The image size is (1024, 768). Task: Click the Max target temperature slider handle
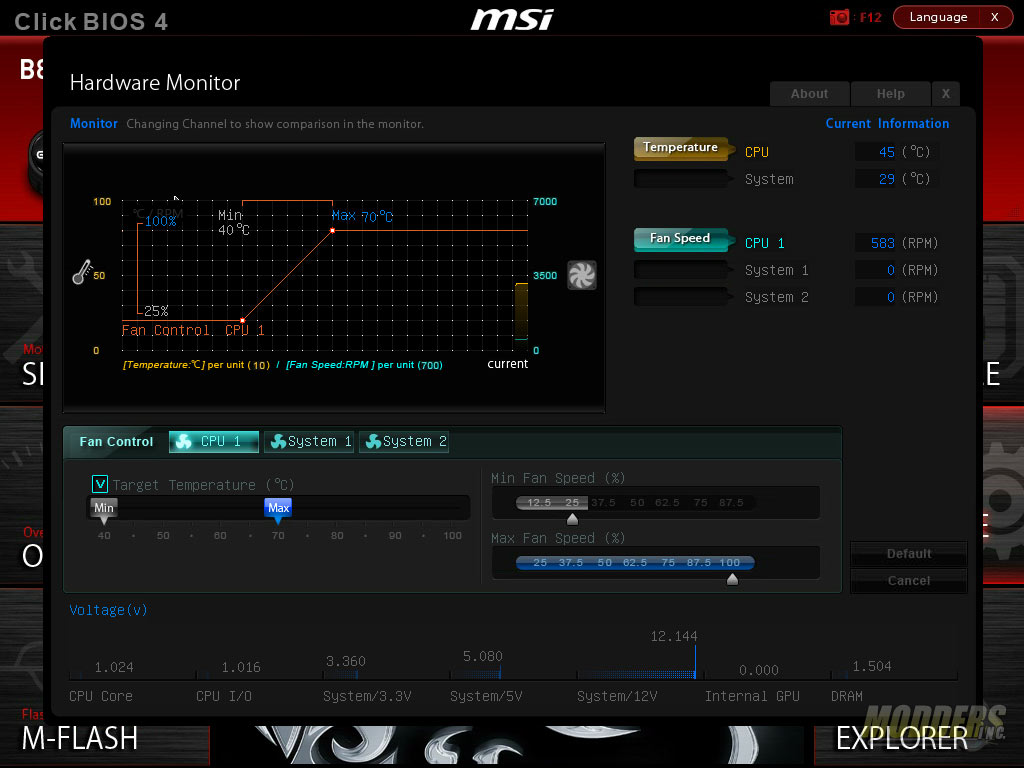tap(278, 511)
